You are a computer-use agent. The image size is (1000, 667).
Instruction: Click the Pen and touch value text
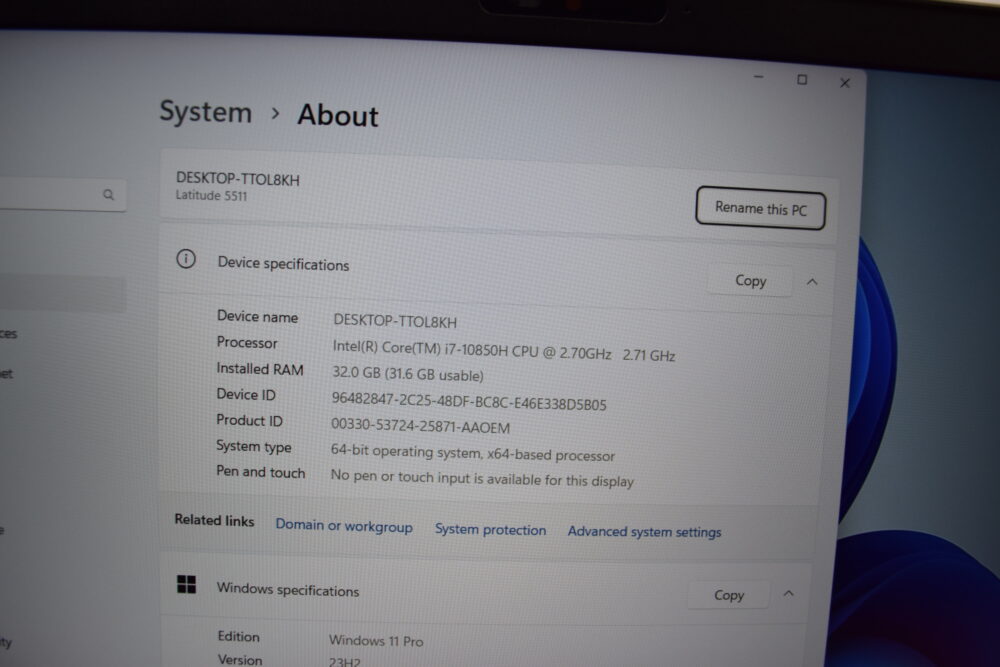pos(482,478)
